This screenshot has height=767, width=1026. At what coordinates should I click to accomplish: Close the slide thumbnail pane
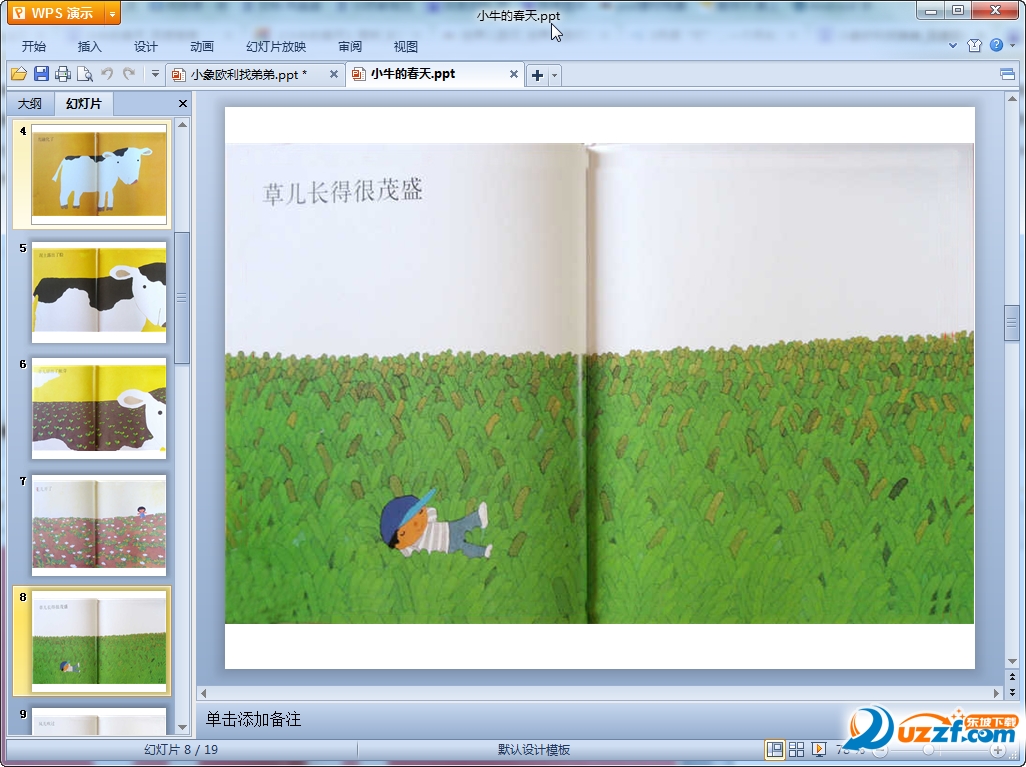(183, 103)
